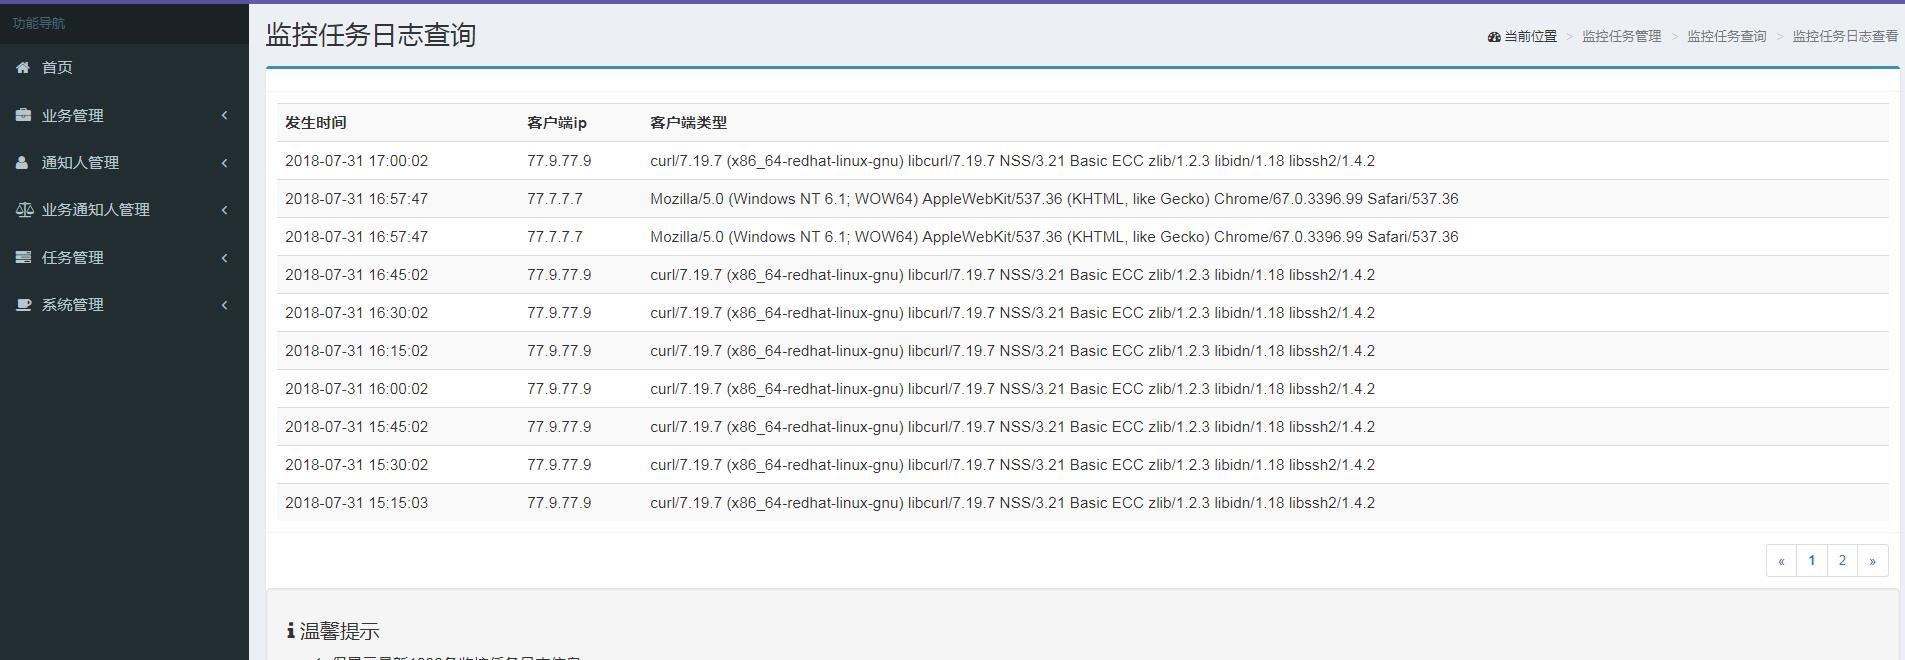Open the 业务管理 sidebar menu

coord(124,115)
